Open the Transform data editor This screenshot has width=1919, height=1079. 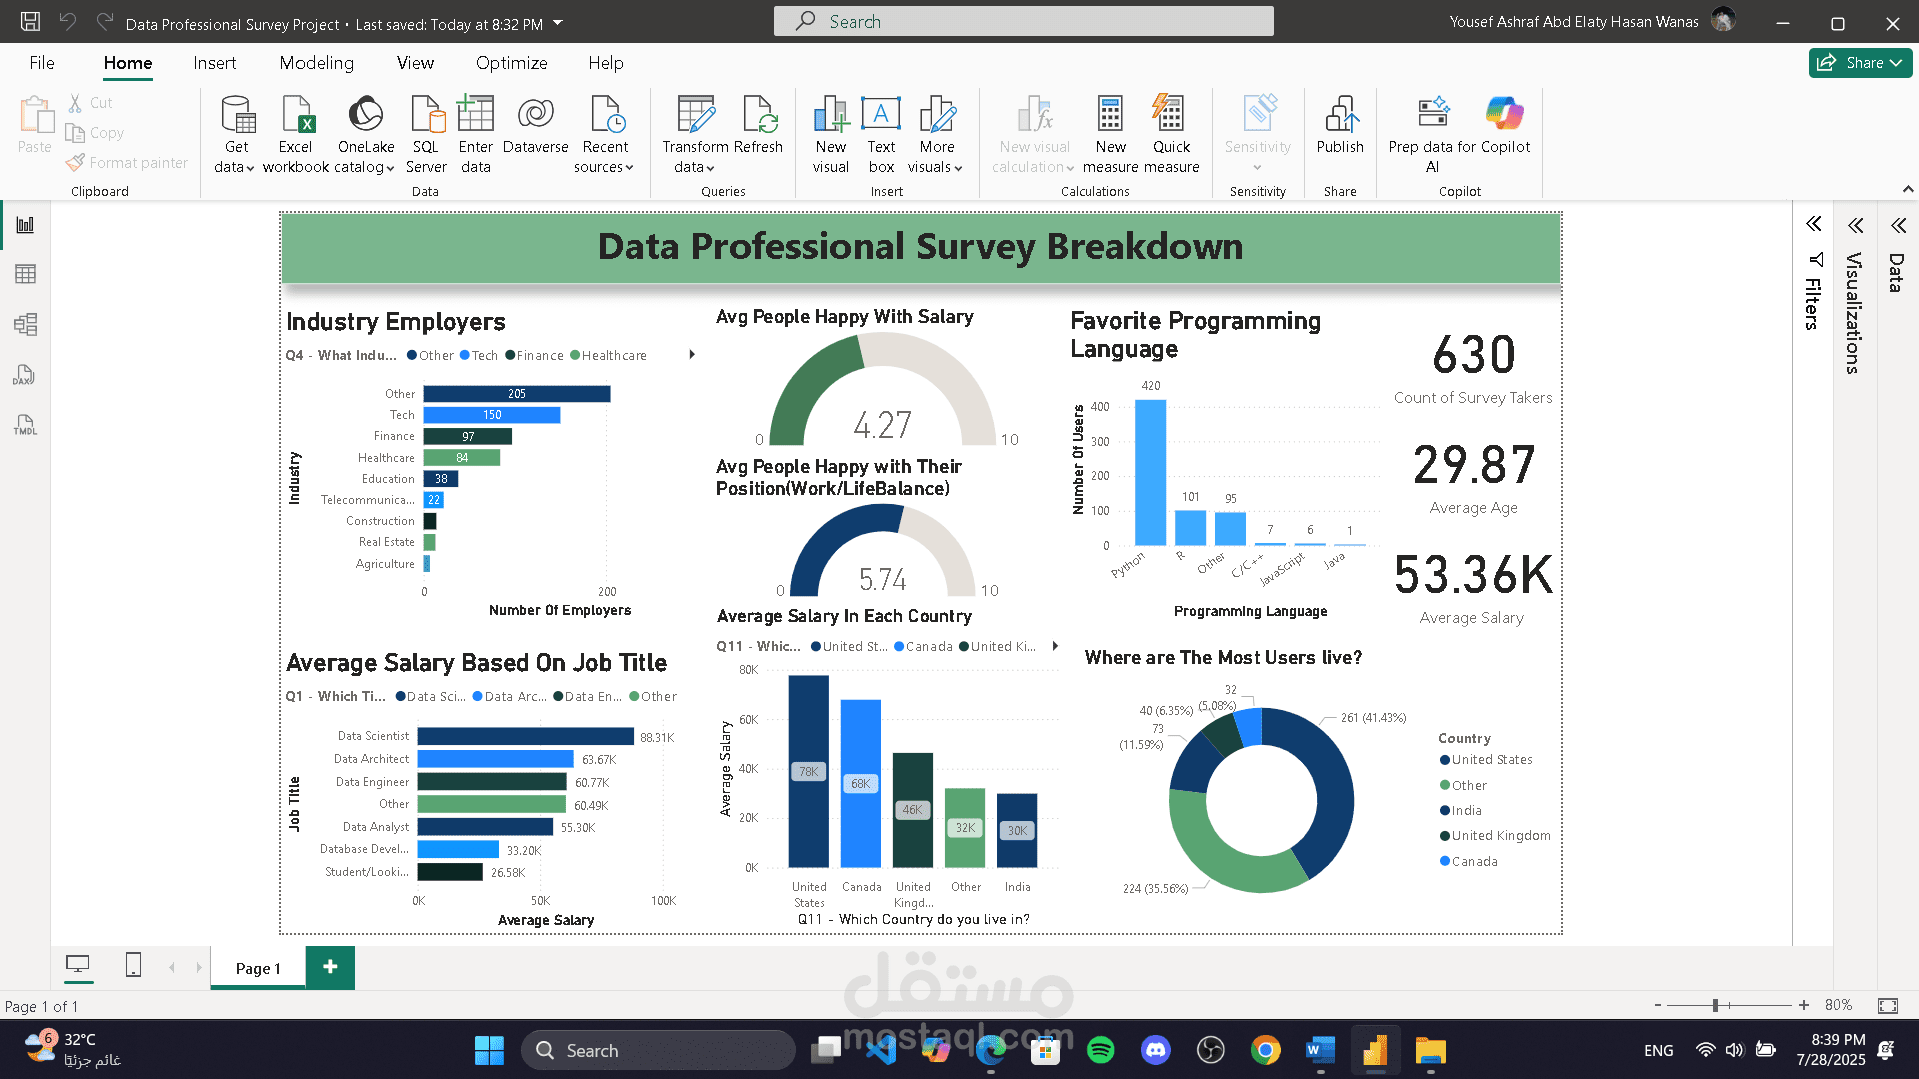tap(695, 135)
